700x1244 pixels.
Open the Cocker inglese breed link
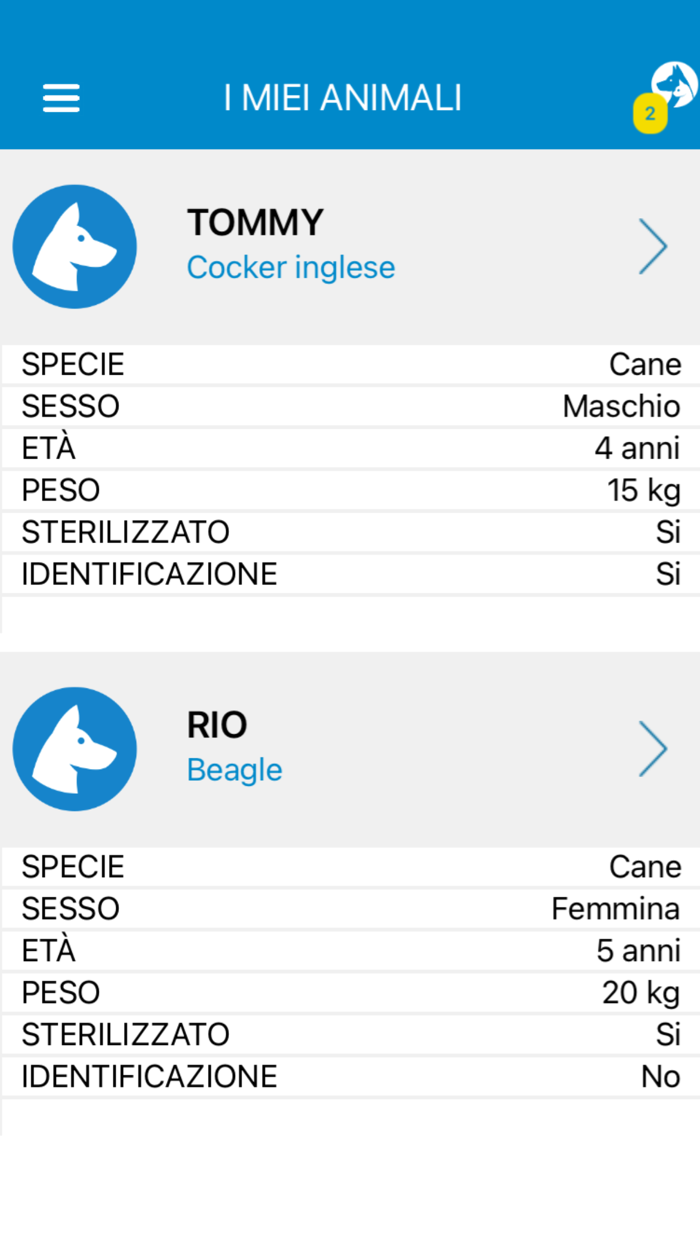coord(290,267)
